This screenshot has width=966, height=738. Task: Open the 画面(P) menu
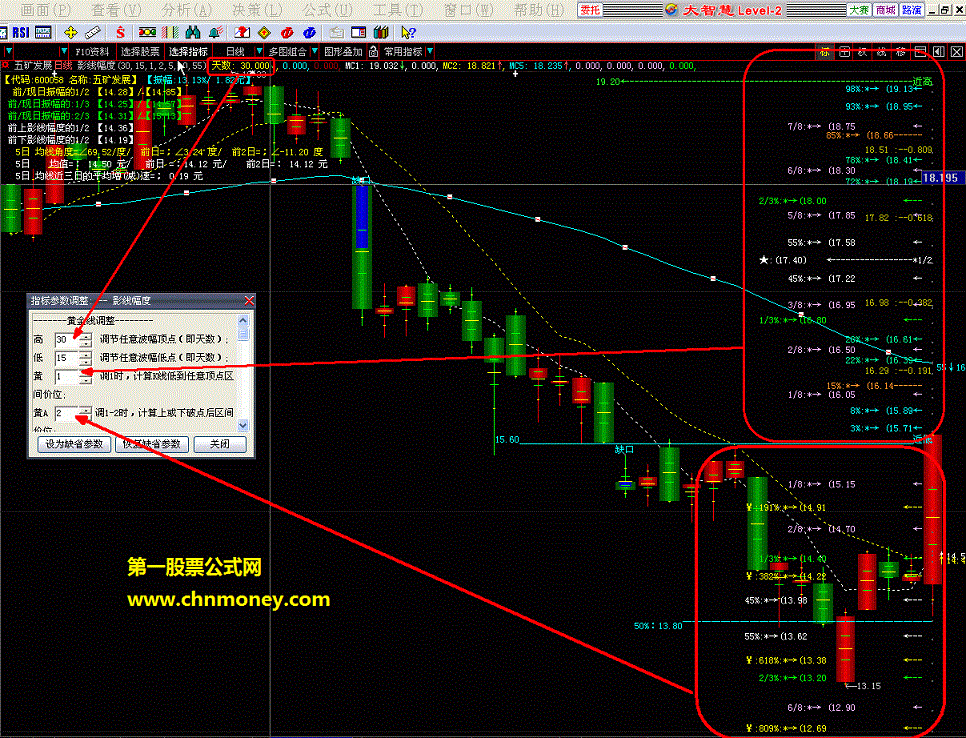tap(45, 10)
